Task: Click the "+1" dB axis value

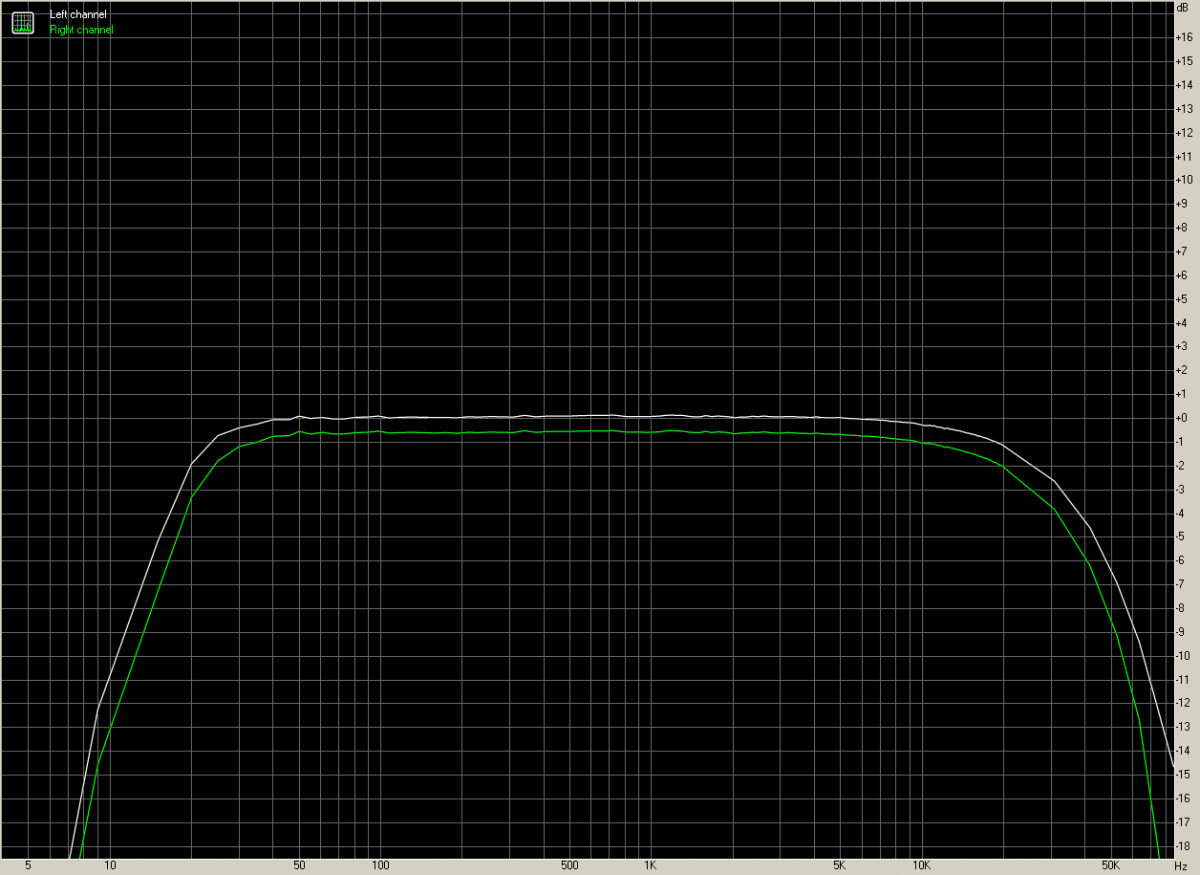Action: [x=1183, y=394]
